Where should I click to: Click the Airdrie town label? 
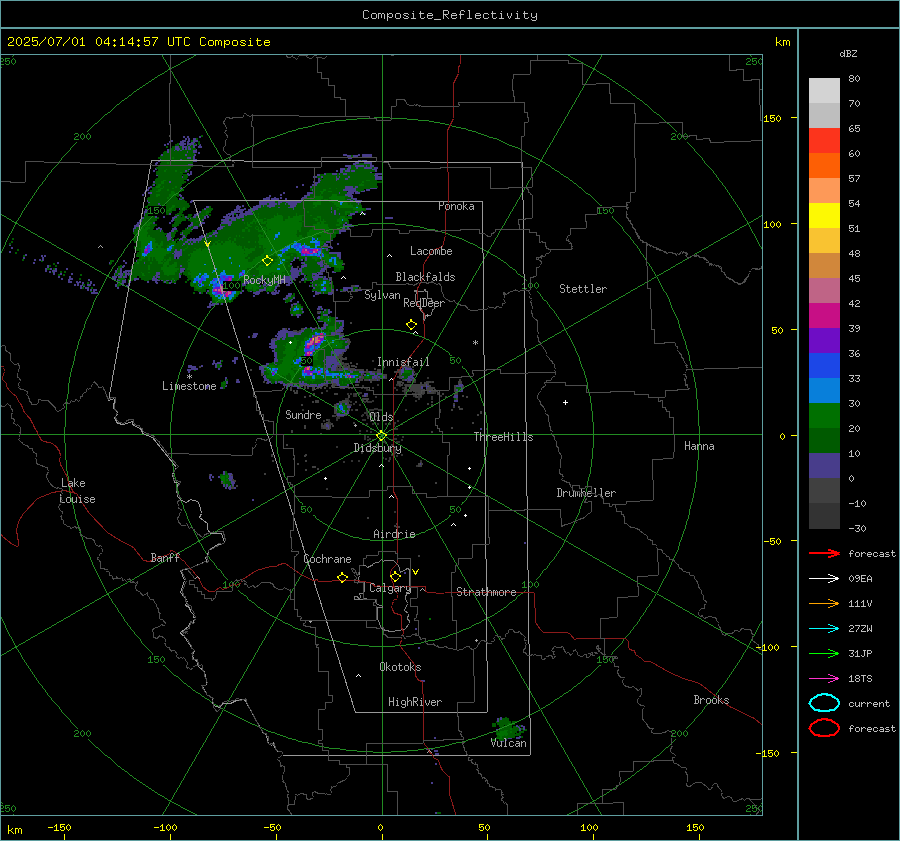[394, 534]
